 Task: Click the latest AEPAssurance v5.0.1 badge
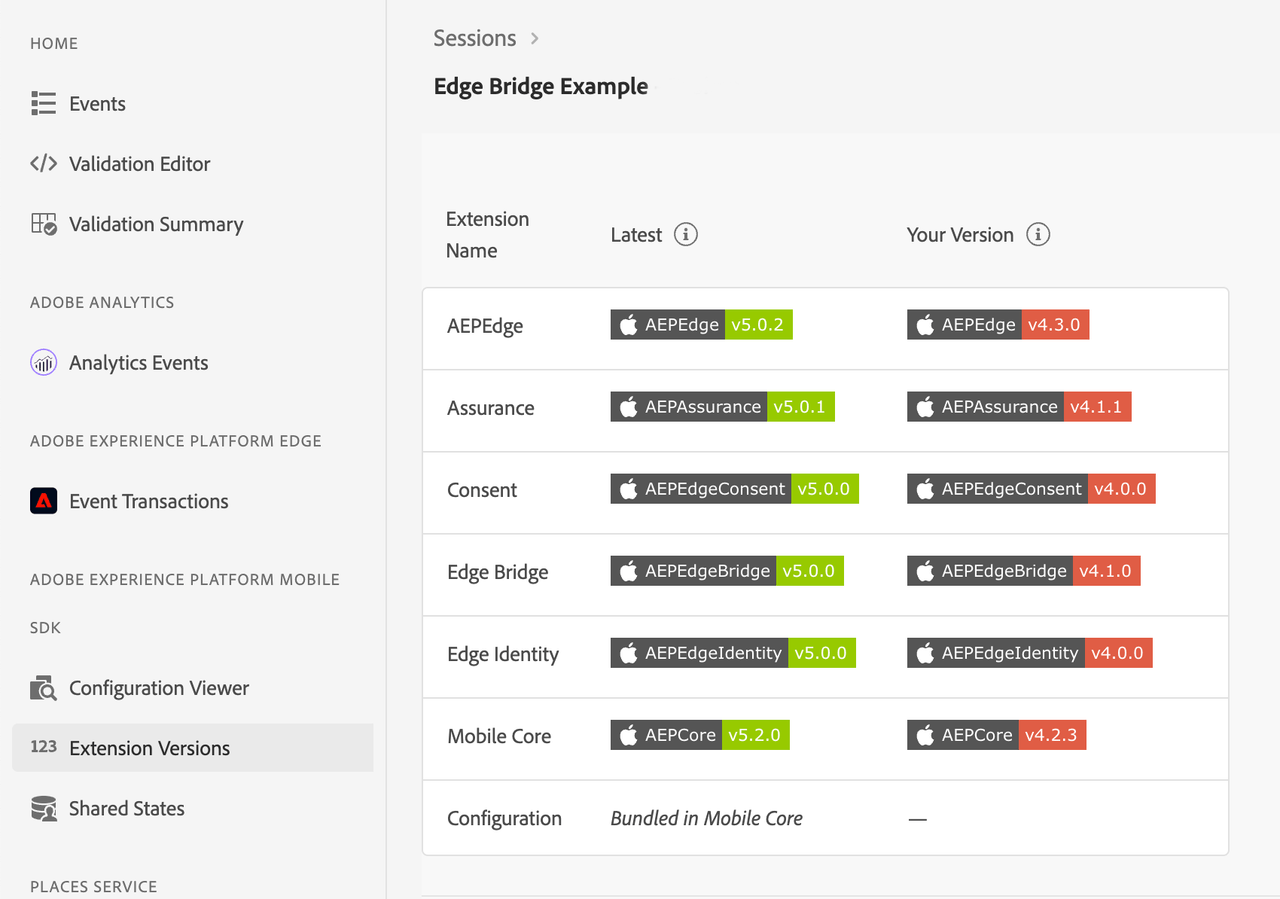click(722, 406)
